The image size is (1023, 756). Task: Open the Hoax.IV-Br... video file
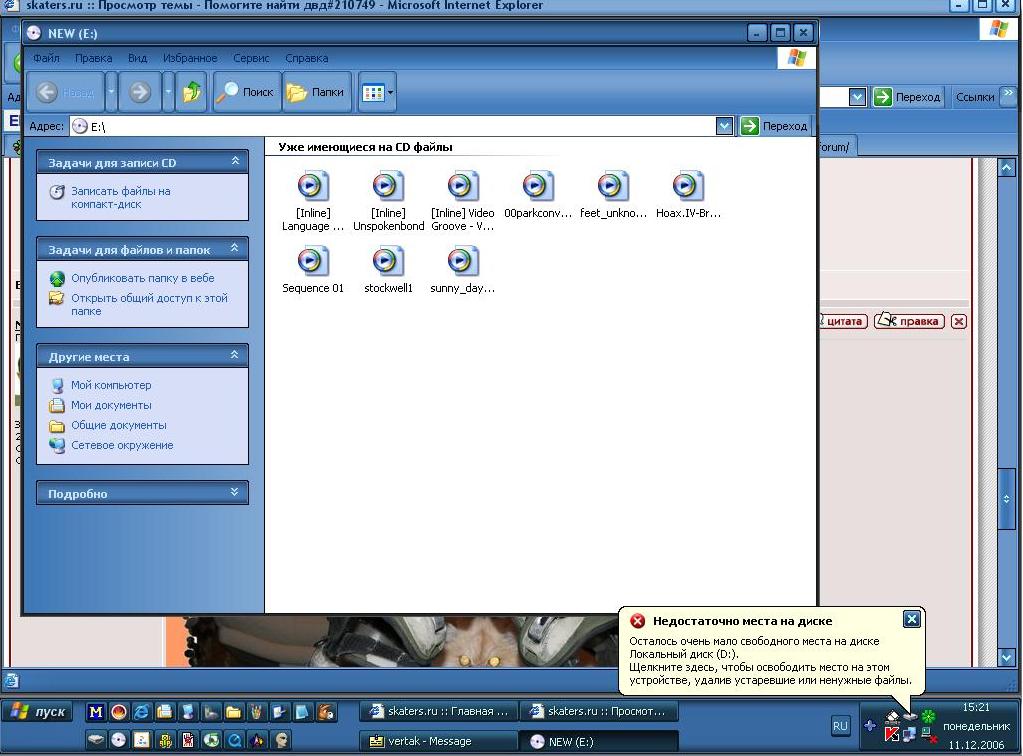pos(687,187)
